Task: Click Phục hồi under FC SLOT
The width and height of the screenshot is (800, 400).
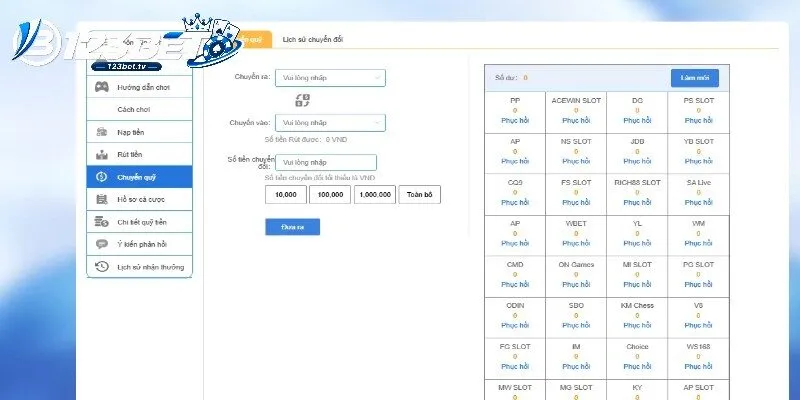Action: click(x=515, y=366)
